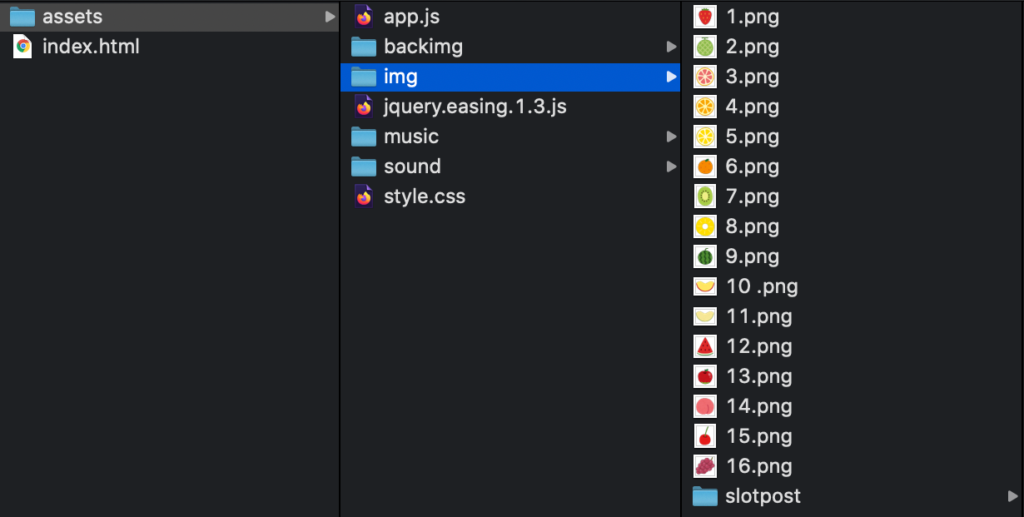Click the blue music folder icon
1024x517 pixels.
pos(364,136)
